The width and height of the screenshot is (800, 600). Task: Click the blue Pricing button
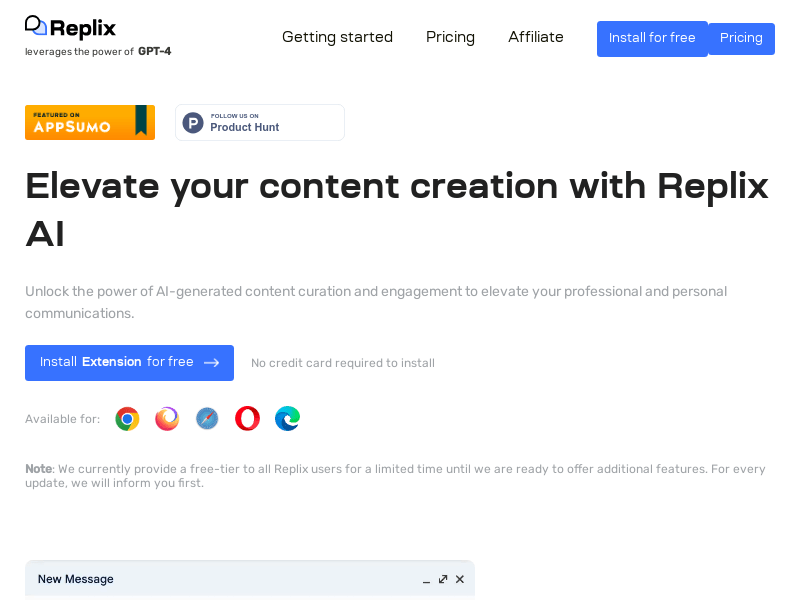point(741,39)
